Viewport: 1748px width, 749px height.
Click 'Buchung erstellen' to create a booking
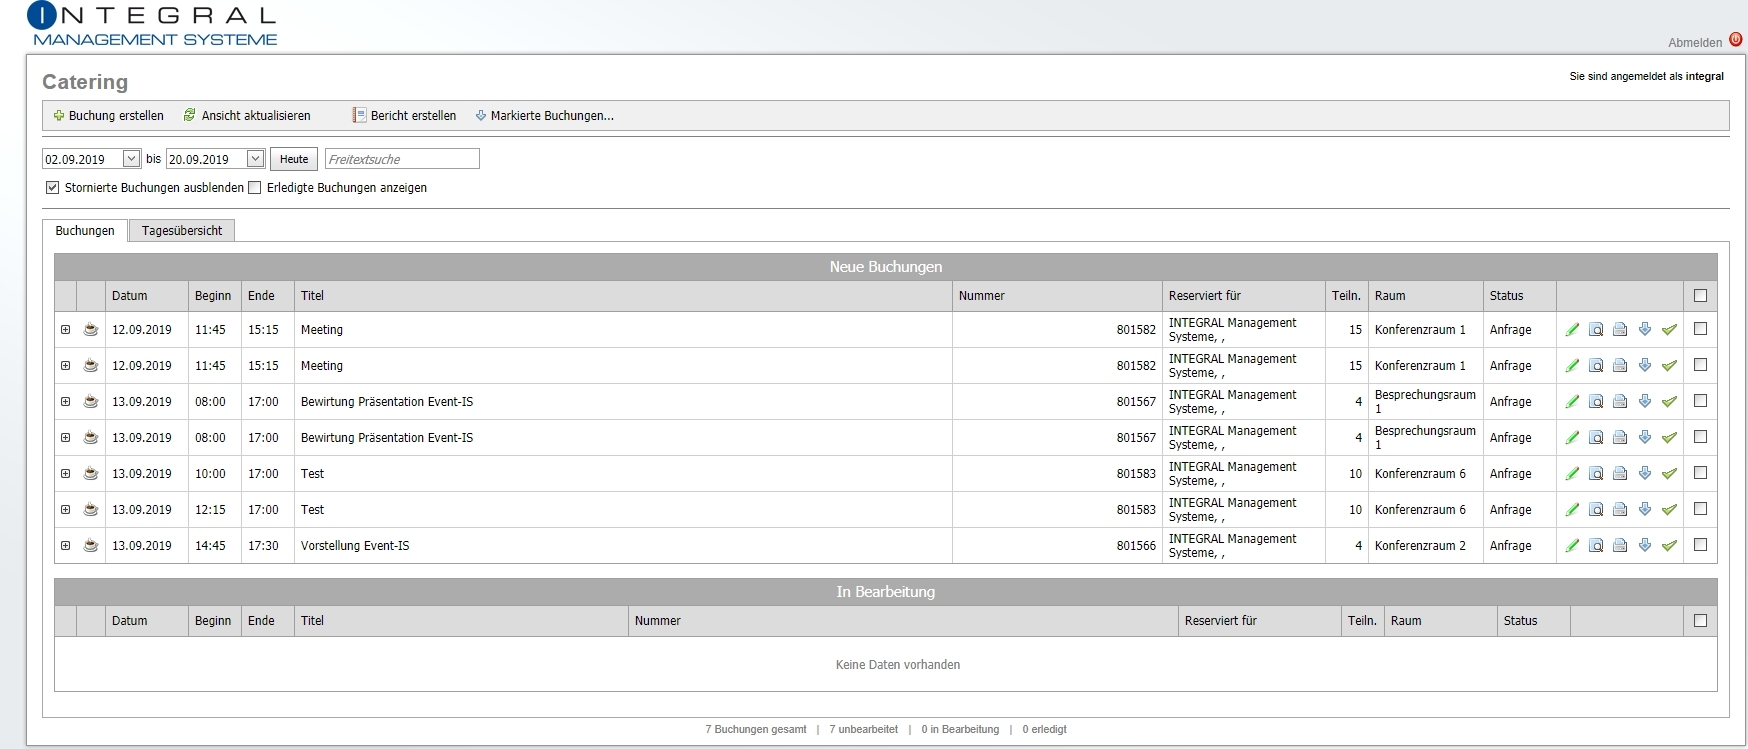108,116
